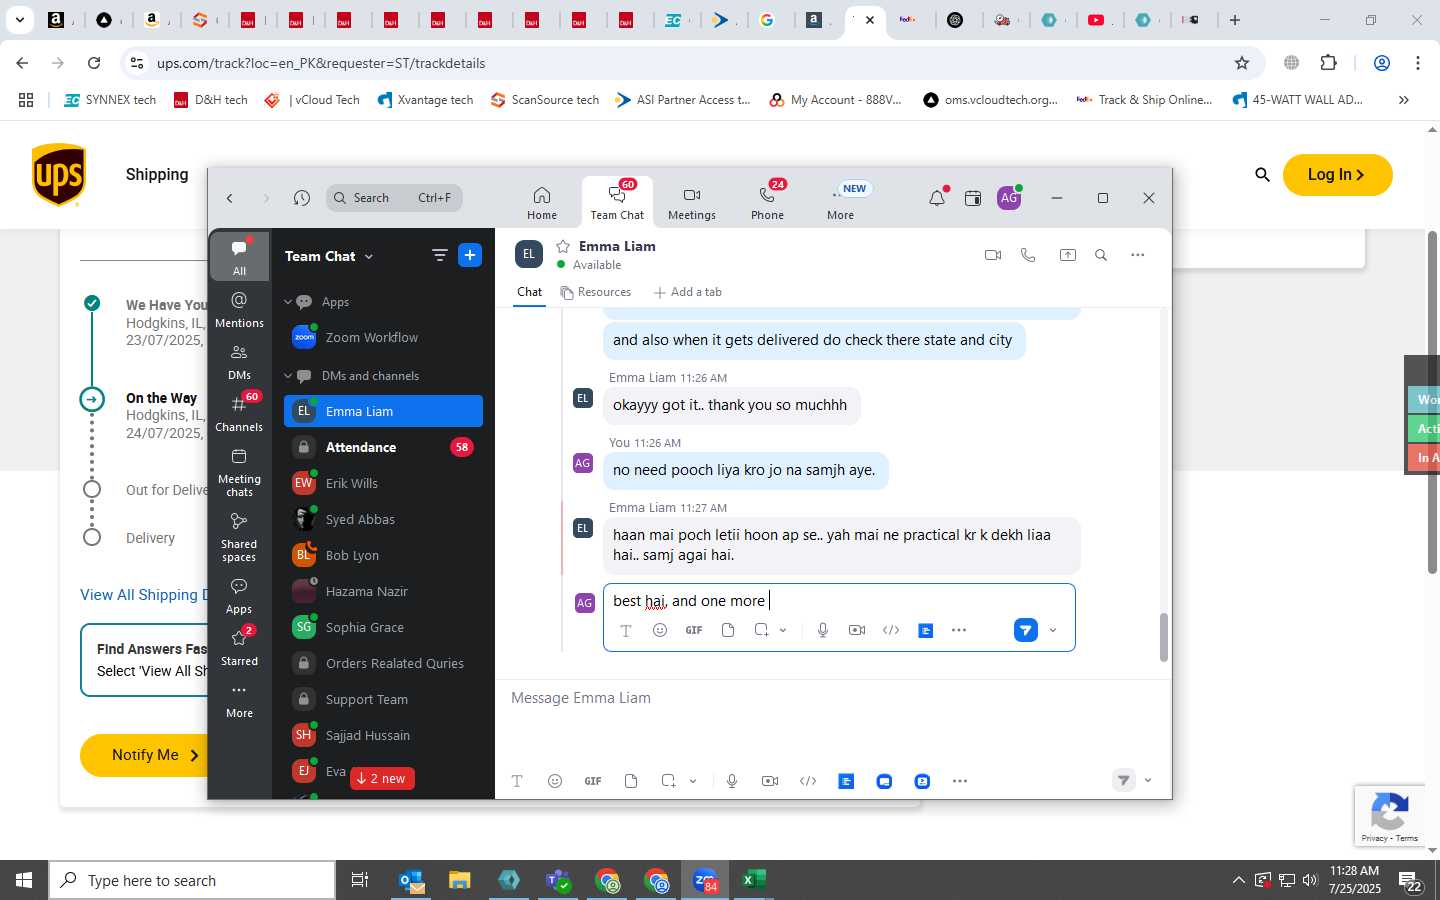Start audio call with Emma Liam

[x=1028, y=255]
